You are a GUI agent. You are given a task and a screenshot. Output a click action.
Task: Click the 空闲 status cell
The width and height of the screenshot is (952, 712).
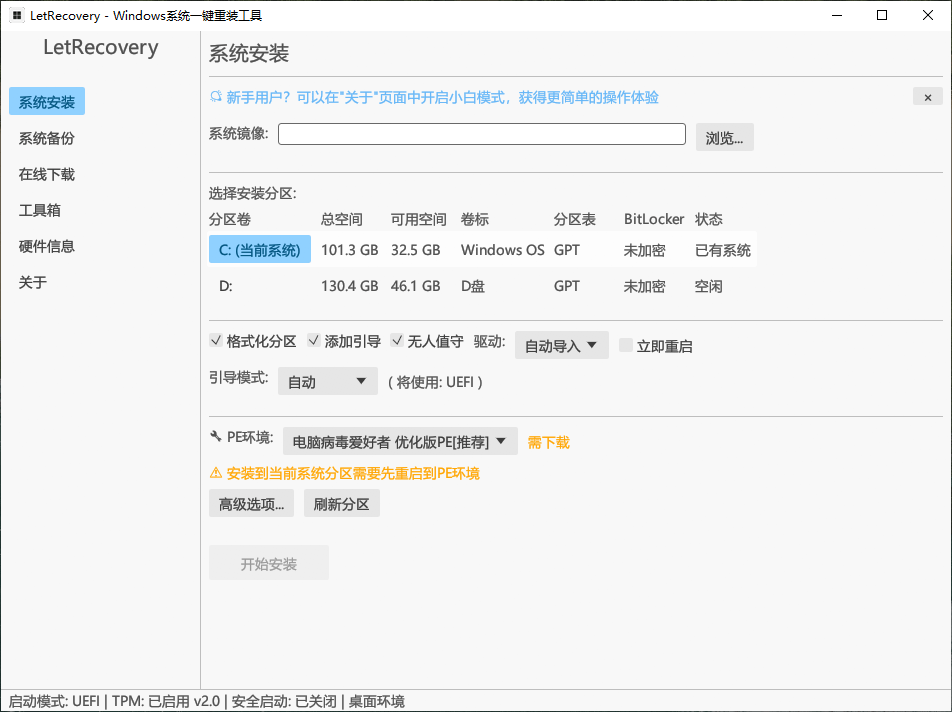click(x=709, y=286)
